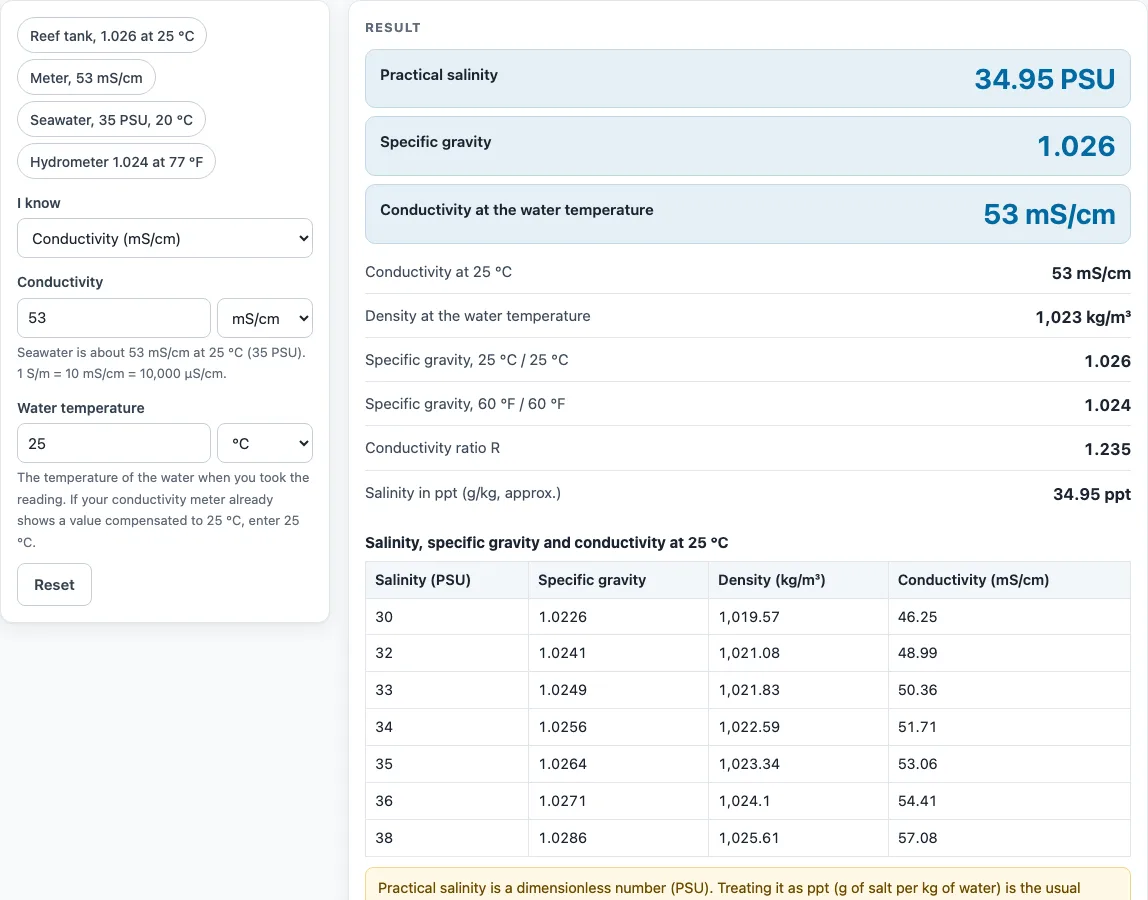Select the Conductivity ratio R value 1.235
This screenshot has height=900, width=1148.
[1107, 449]
